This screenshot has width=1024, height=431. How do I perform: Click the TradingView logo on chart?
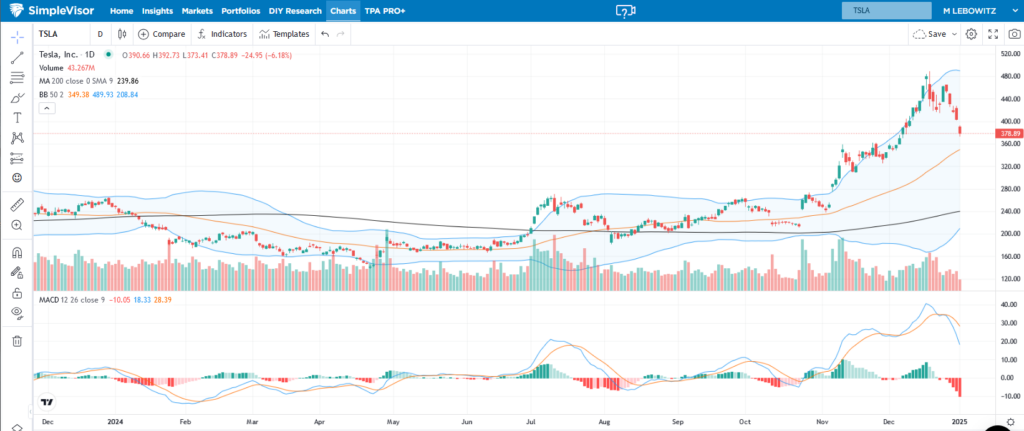pyautogui.click(x=46, y=402)
